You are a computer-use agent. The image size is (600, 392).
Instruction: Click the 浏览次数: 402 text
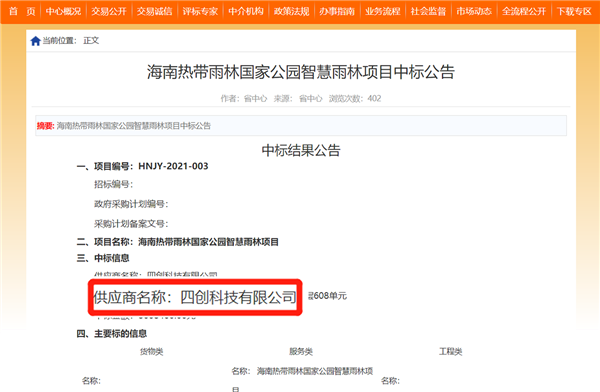pyautogui.click(x=355, y=98)
